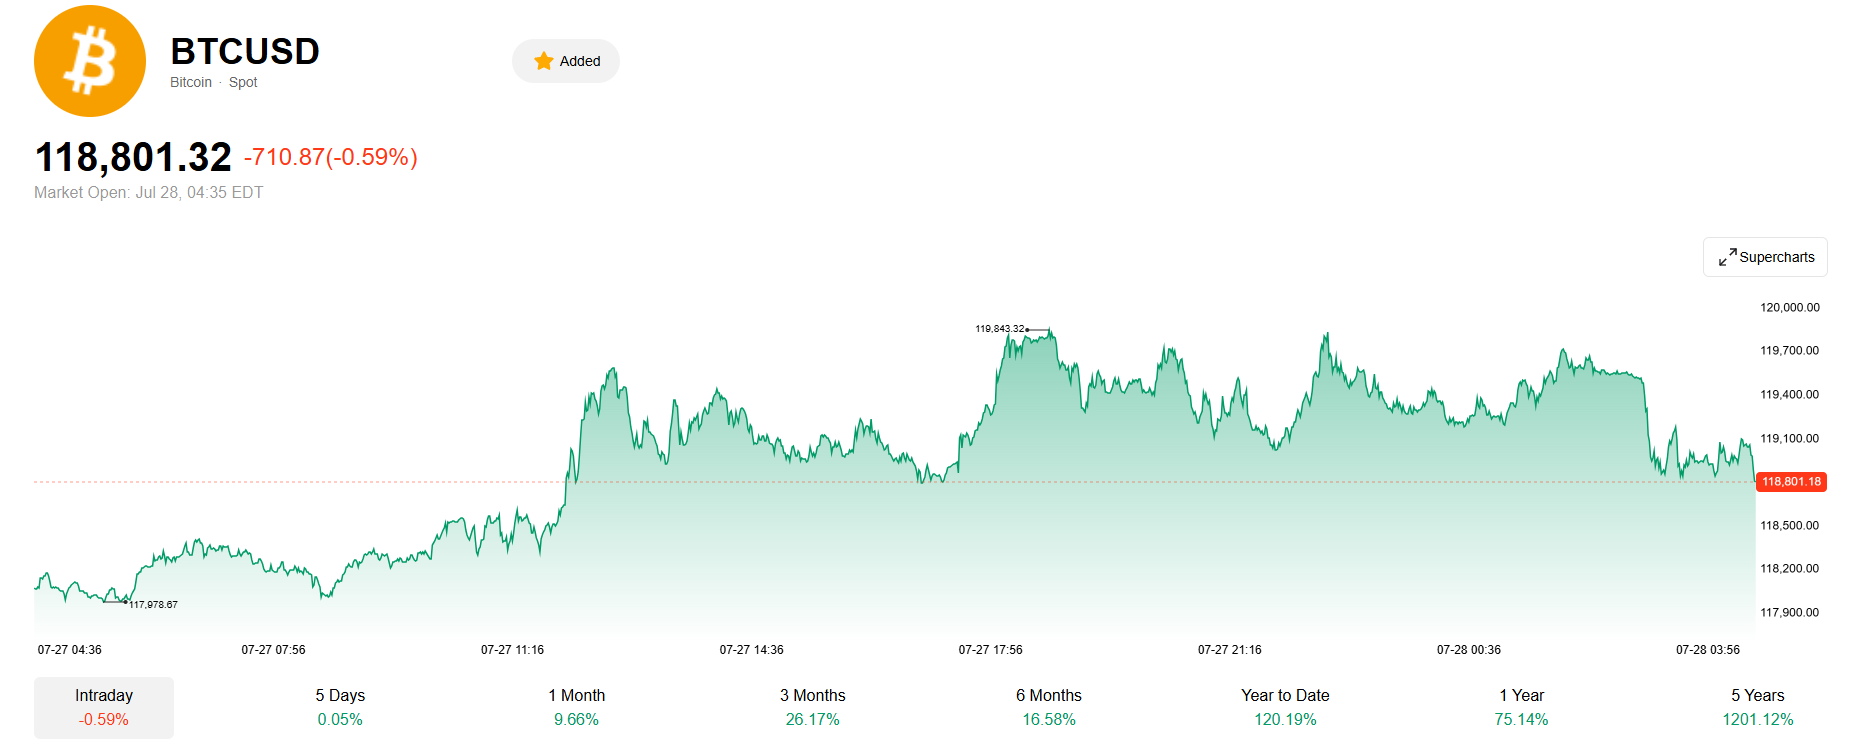The image size is (1849, 755).
Task: Click the 118,200.00 price axis label
Action: pyautogui.click(x=1790, y=568)
